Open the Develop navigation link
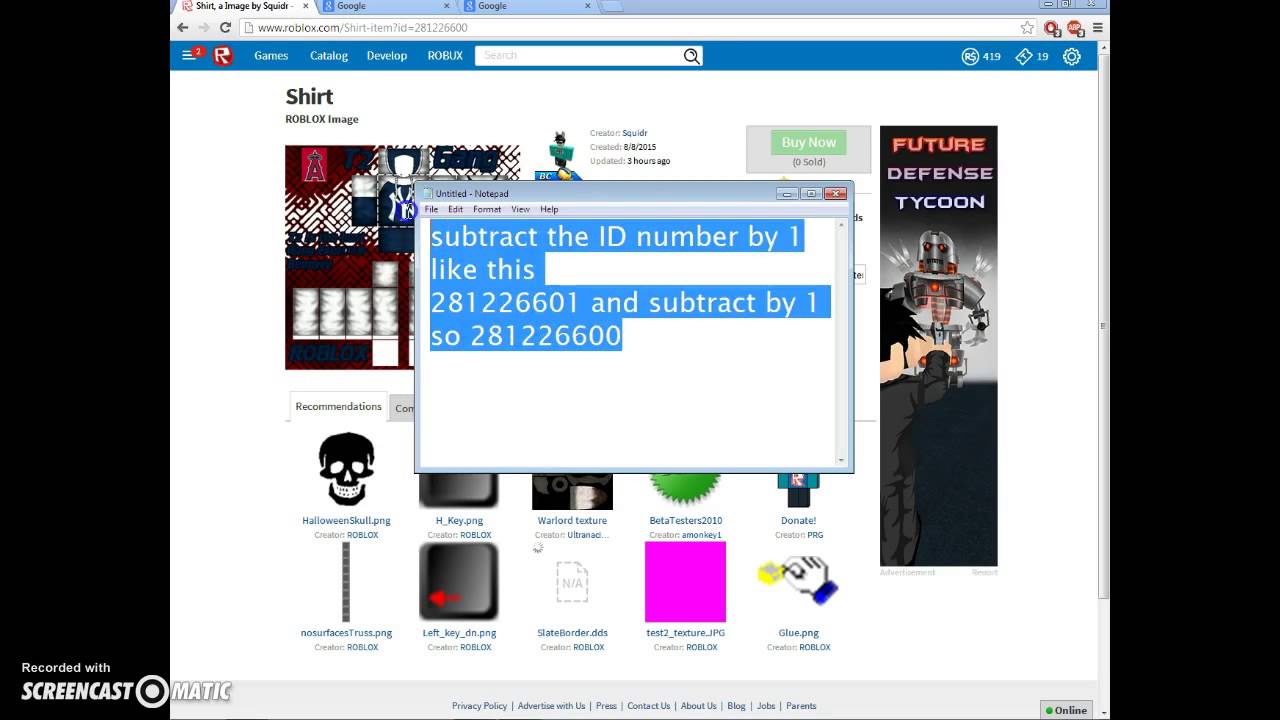The image size is (1280, 720). (387, 56)
